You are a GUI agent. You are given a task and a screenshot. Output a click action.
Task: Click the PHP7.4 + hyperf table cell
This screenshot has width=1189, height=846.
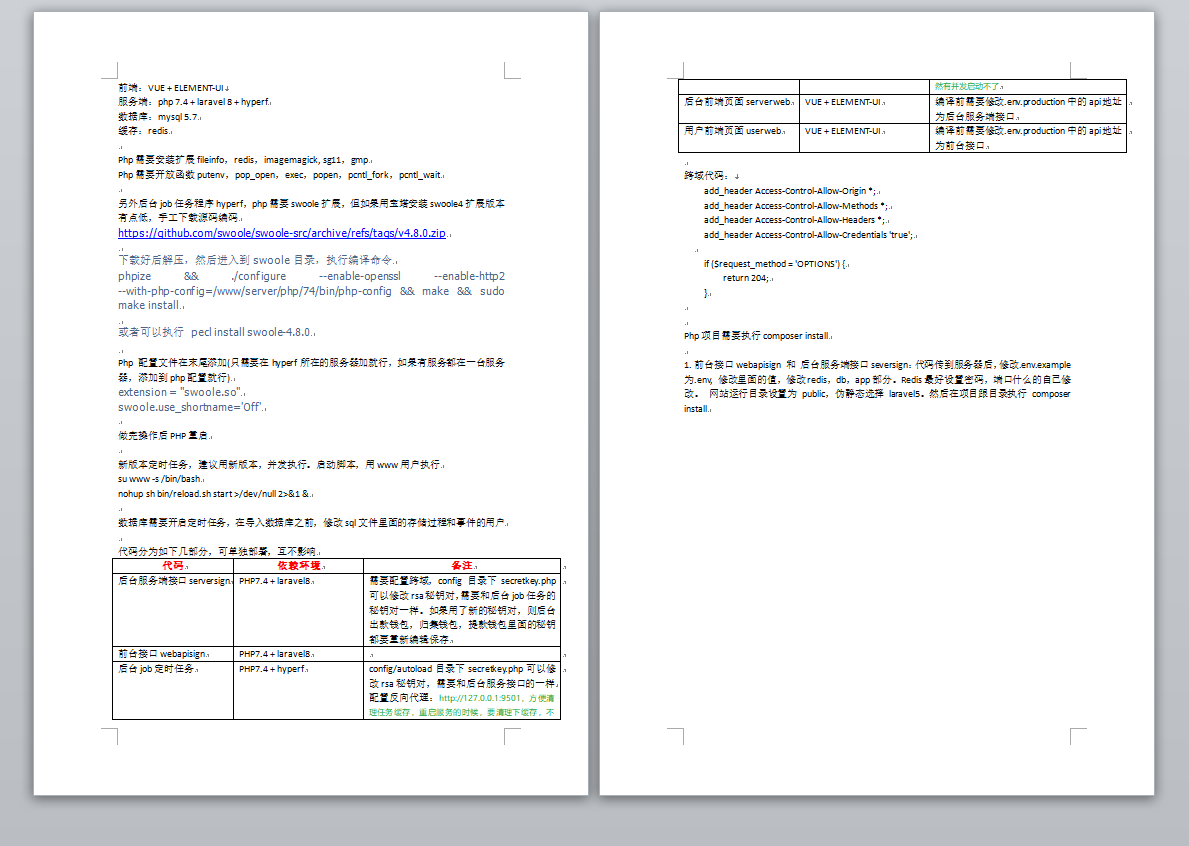point(299,690)
